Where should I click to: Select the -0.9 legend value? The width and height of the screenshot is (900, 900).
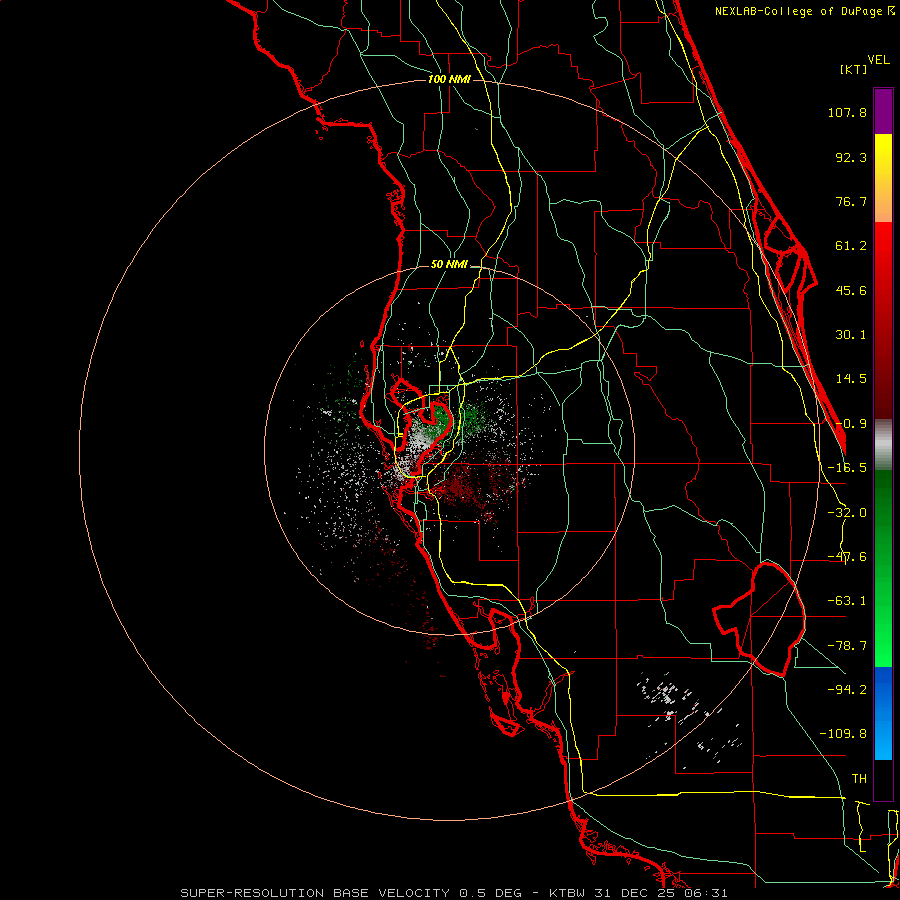point(851,424)
